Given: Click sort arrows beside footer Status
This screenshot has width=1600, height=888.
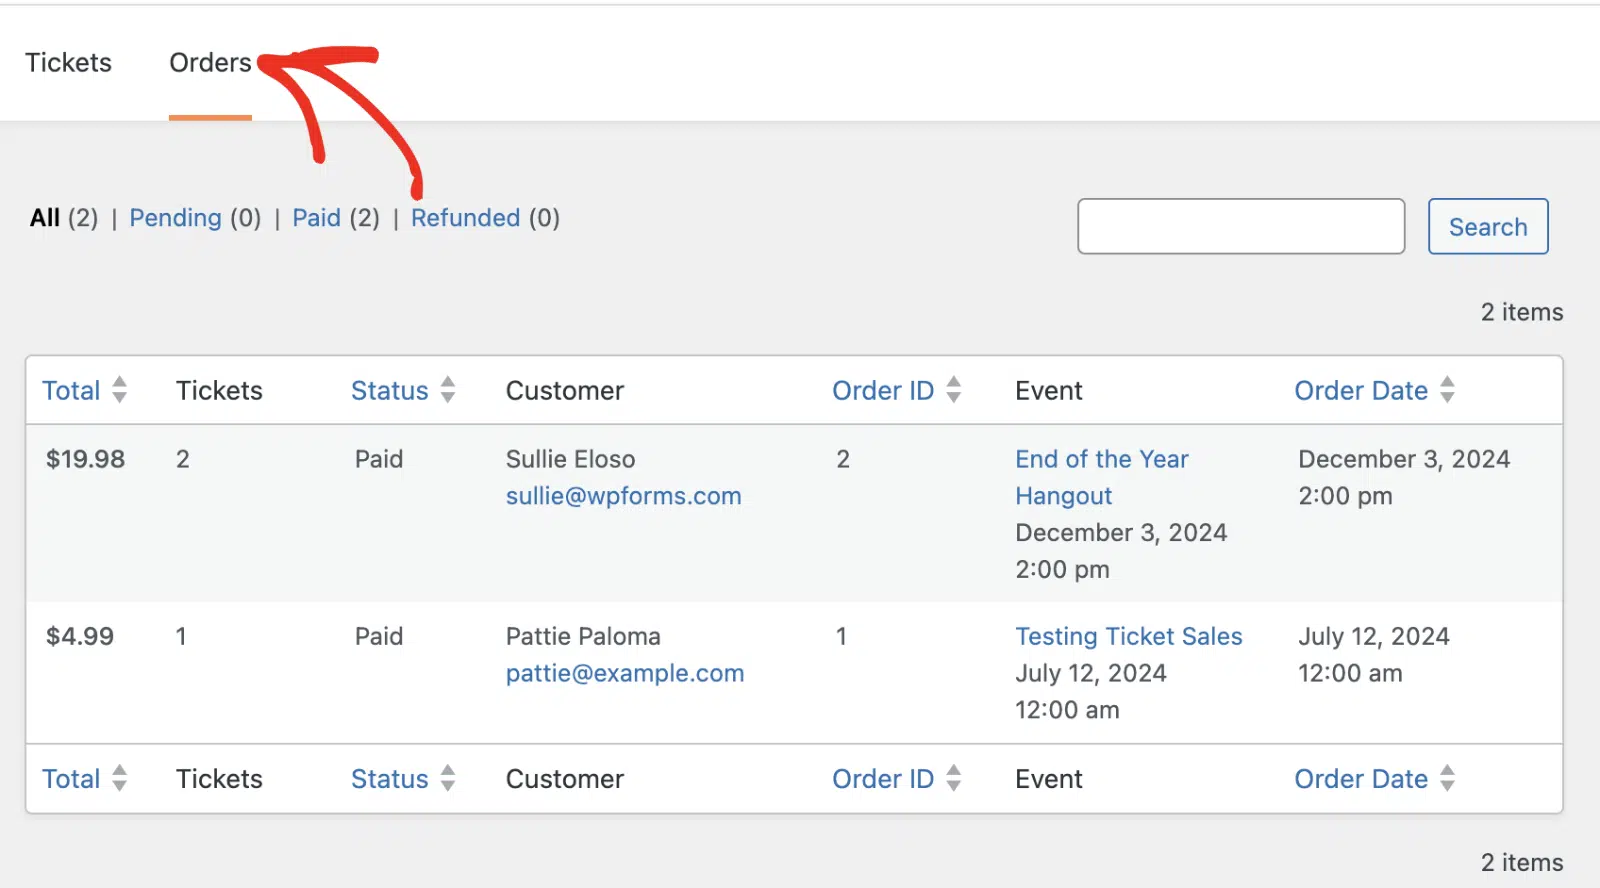Looking at the screenshot, I should tap(448, 778).
